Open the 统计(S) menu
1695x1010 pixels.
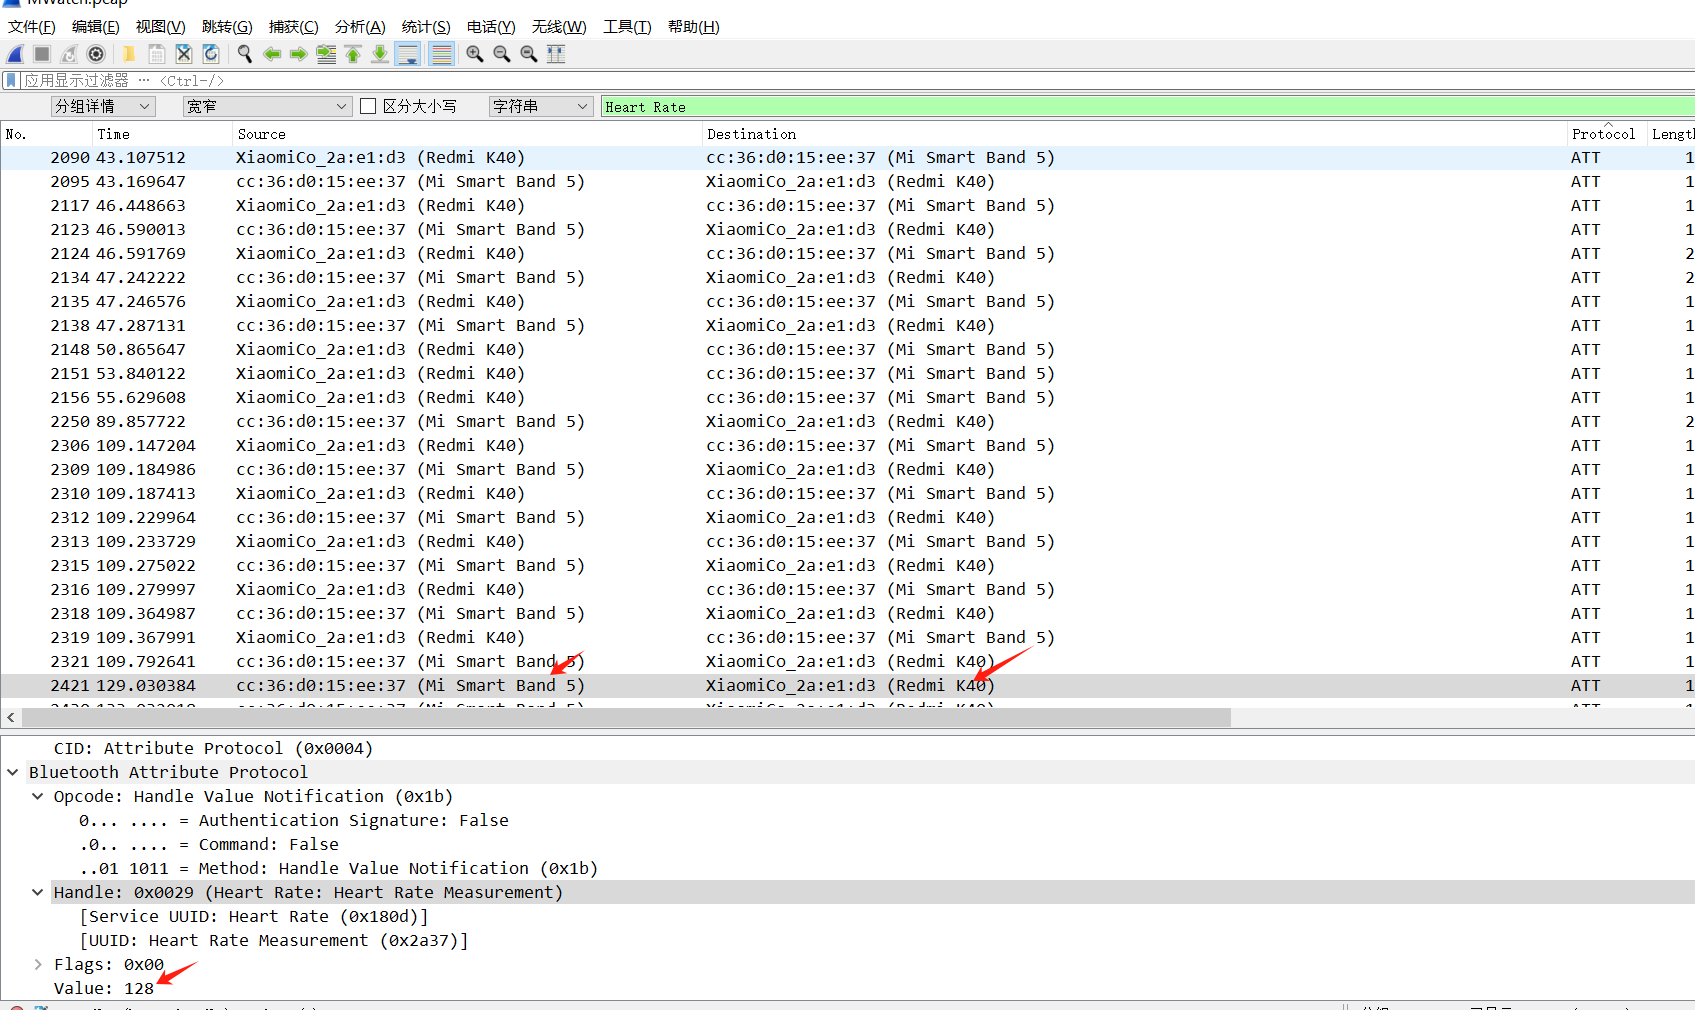426,27
